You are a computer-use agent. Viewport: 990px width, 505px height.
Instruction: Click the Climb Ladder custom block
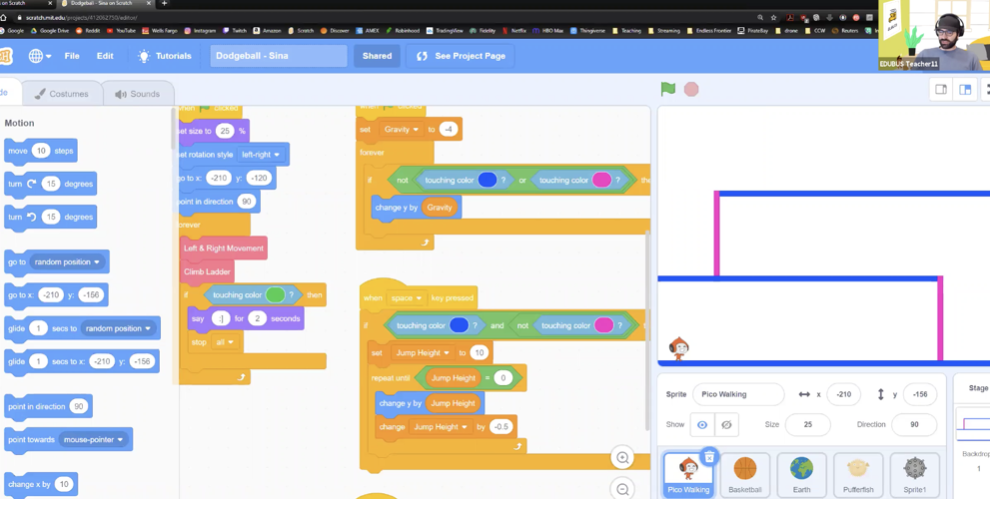point(207,272)
